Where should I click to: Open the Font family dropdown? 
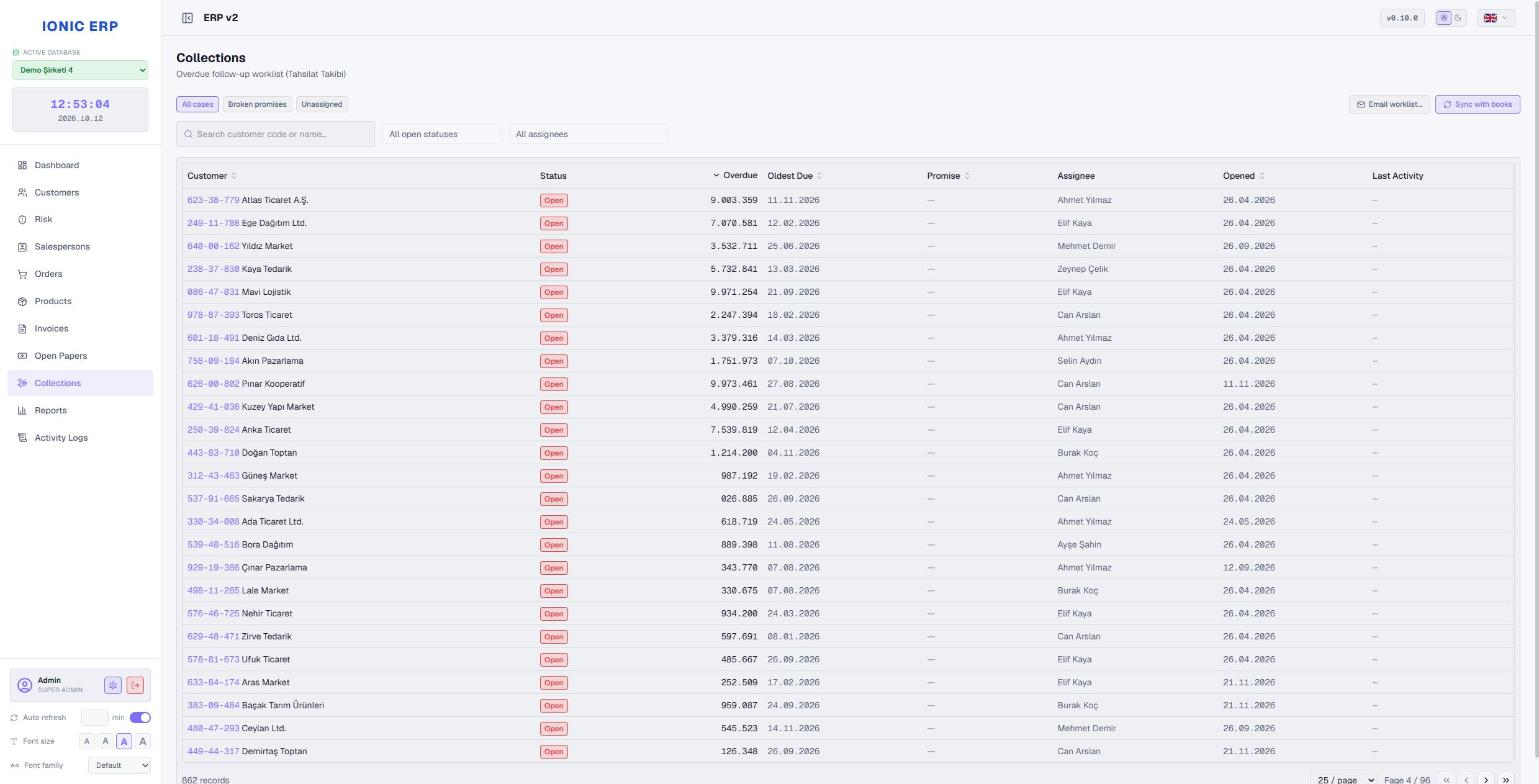tap(119, 765)
